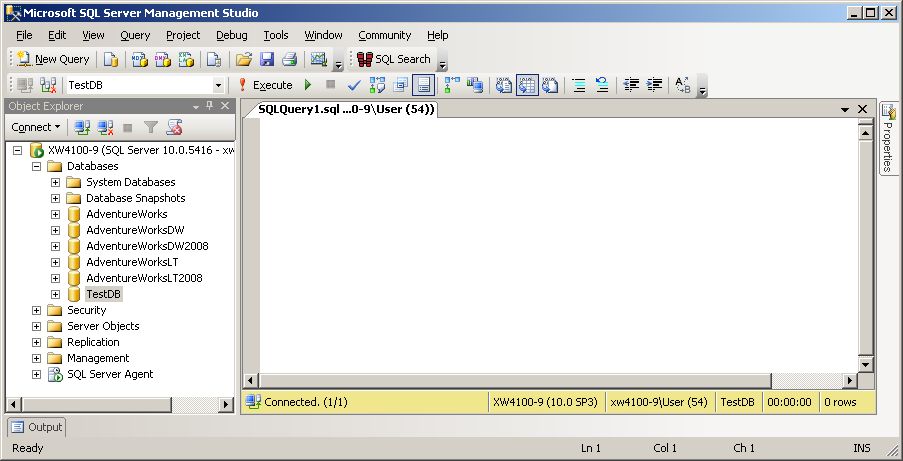
Task: Open the active files list arrow
Action: click(x=845, y=109)
